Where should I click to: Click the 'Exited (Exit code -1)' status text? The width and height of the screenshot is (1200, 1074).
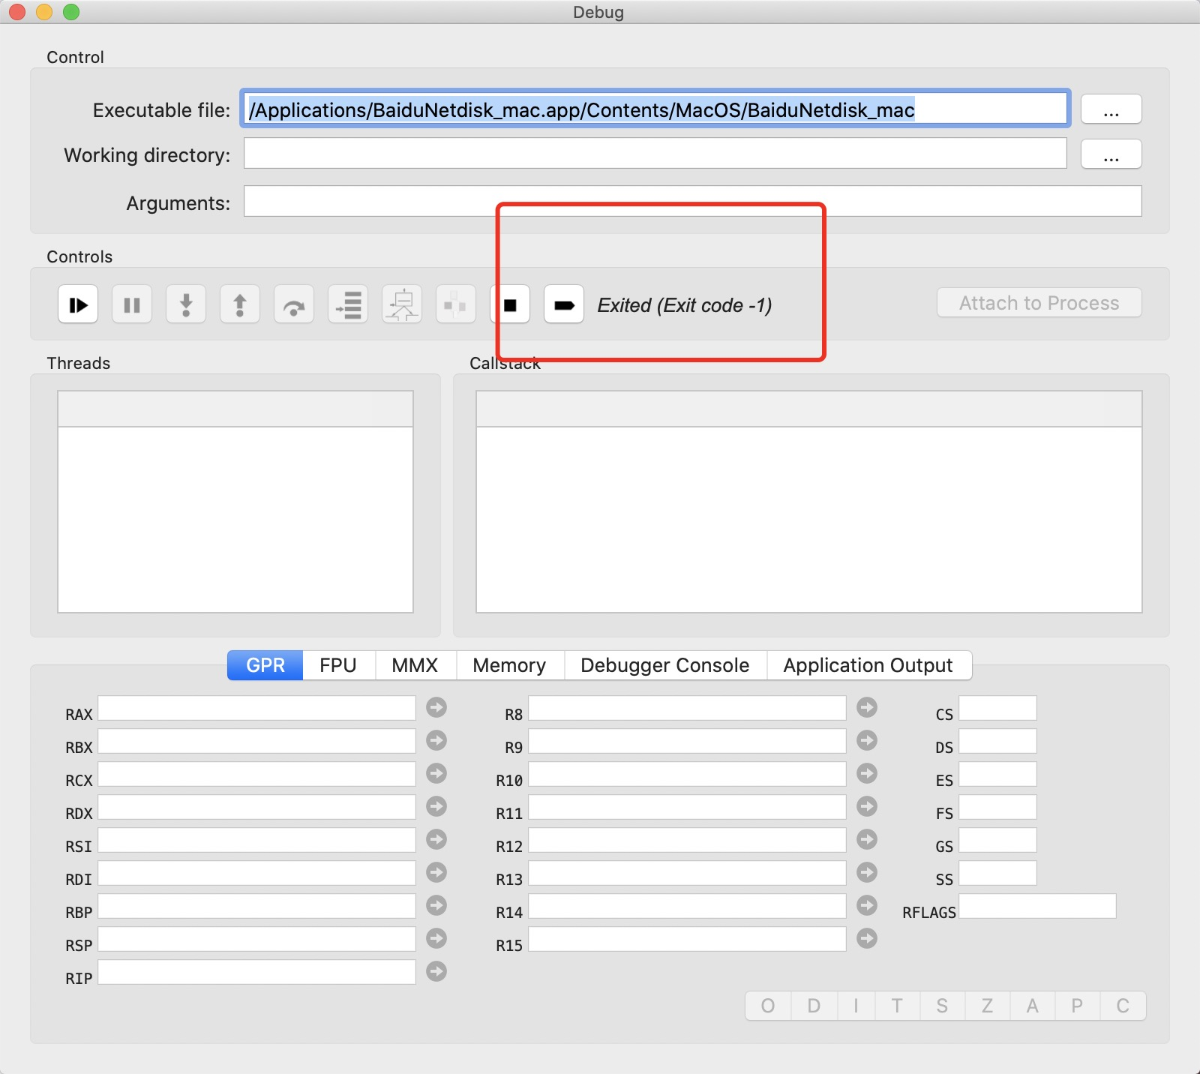[x=685, y=305]
